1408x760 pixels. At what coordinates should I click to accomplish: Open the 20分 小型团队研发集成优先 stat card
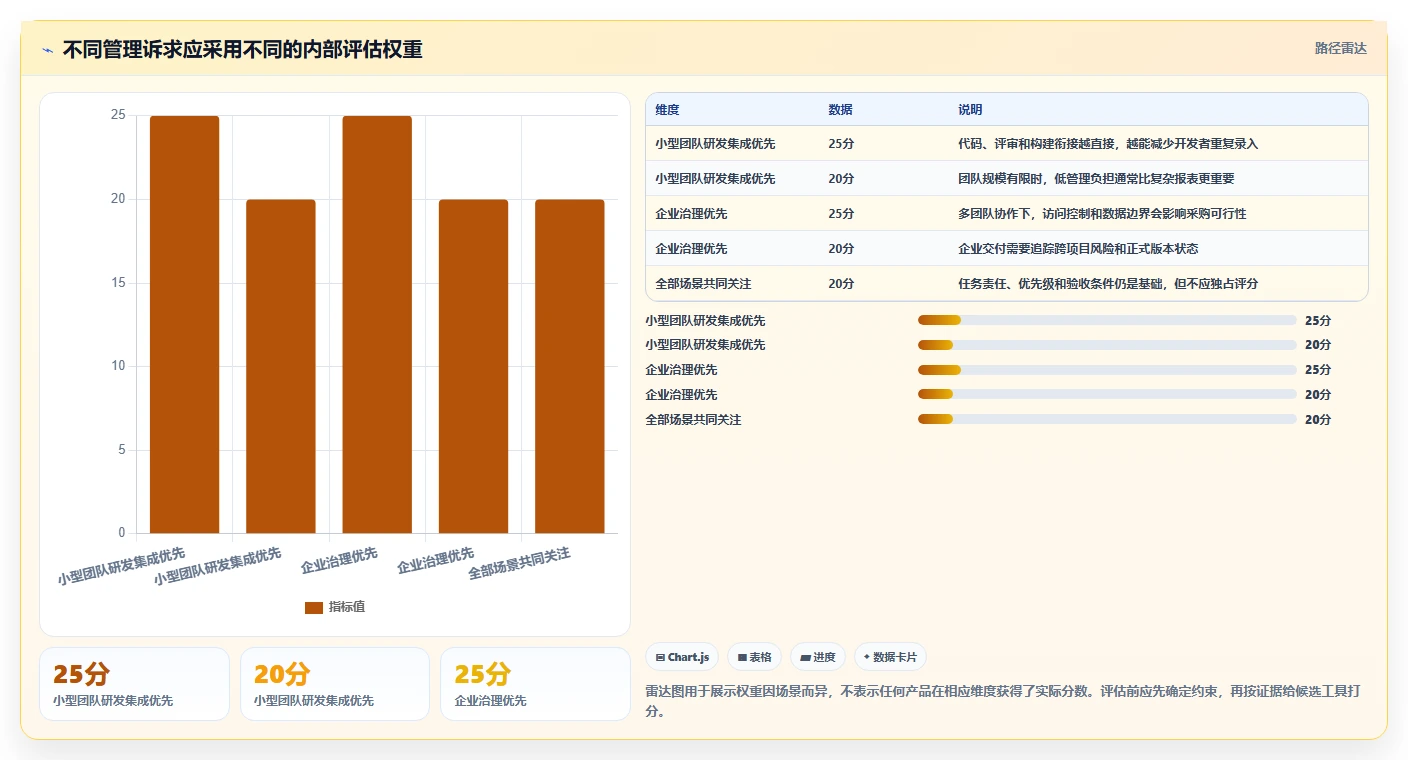click(335, 684)
